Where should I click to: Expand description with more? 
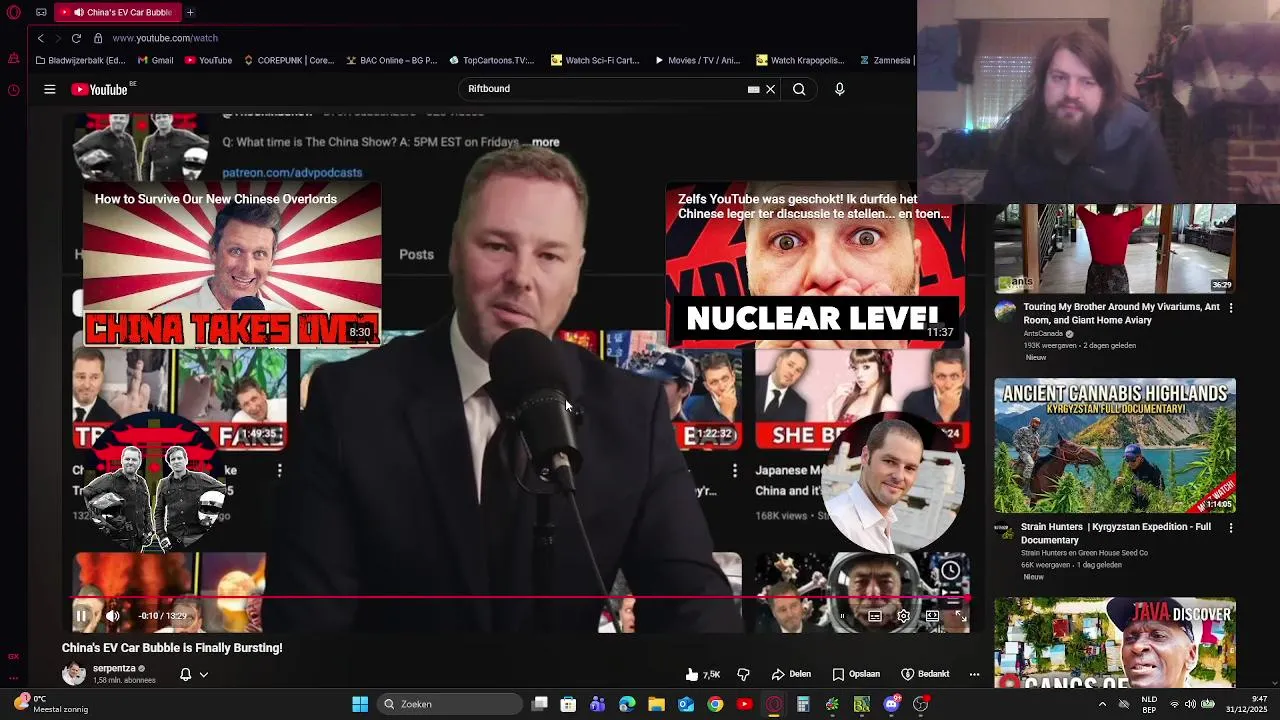546,142
